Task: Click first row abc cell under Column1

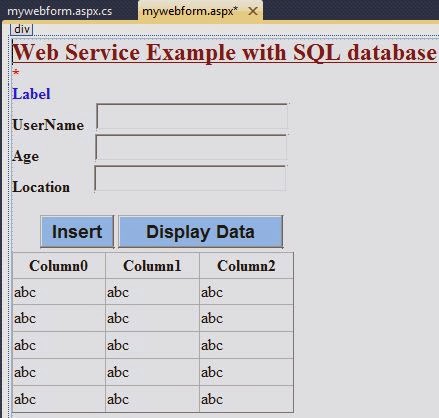Action: click(x=152, y=292)
